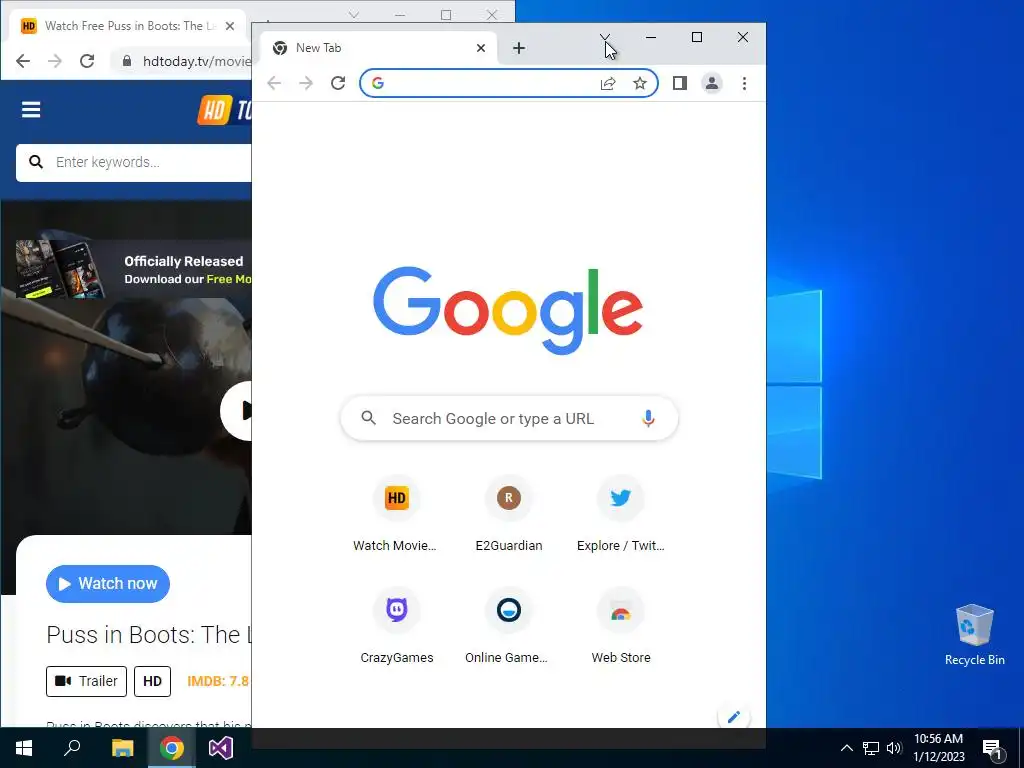The width and height of the screenshot is (1024, 768).
Task: Customize this page with the pencil icon
Action: tap(734, 716)
